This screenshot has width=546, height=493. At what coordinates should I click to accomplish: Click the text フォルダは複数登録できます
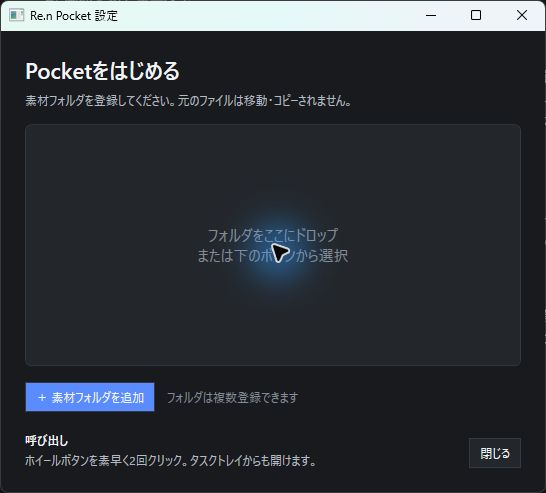[233, 397]
